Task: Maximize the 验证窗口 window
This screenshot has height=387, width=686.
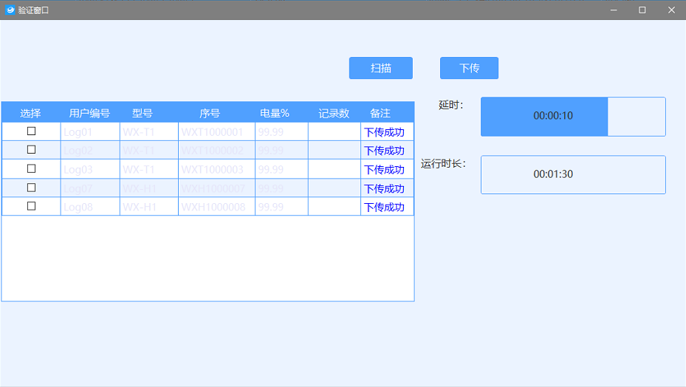Action: point(642,10)
